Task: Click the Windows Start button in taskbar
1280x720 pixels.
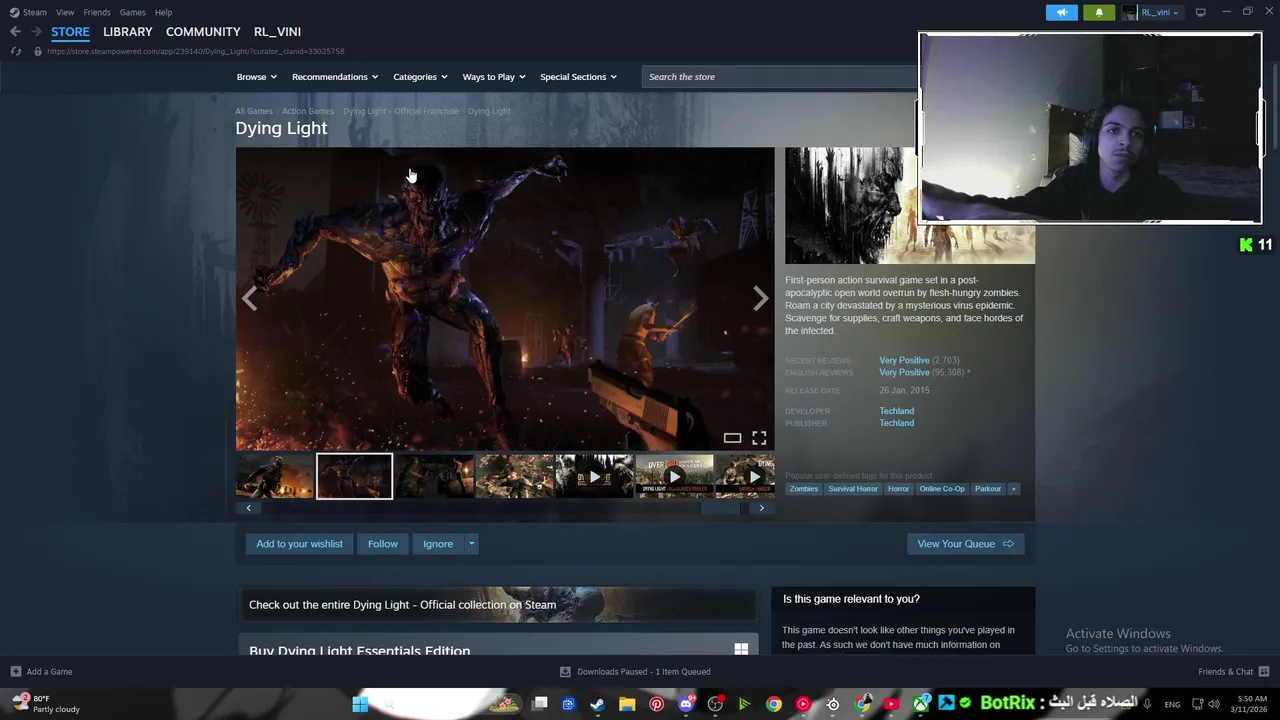Action: tap(360, 704)
